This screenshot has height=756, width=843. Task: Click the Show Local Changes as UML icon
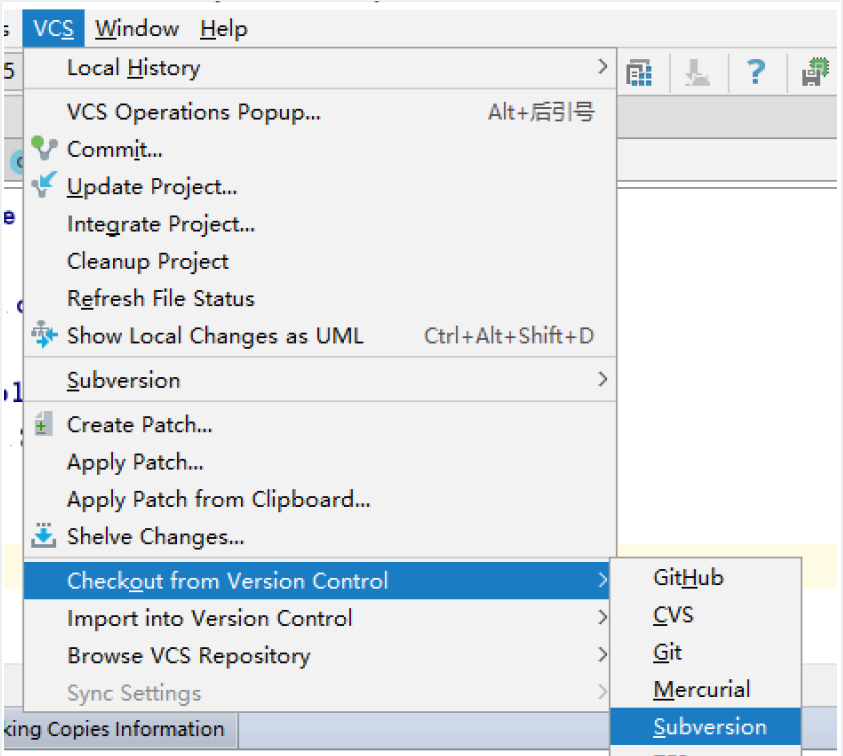[x=45, y=335]
